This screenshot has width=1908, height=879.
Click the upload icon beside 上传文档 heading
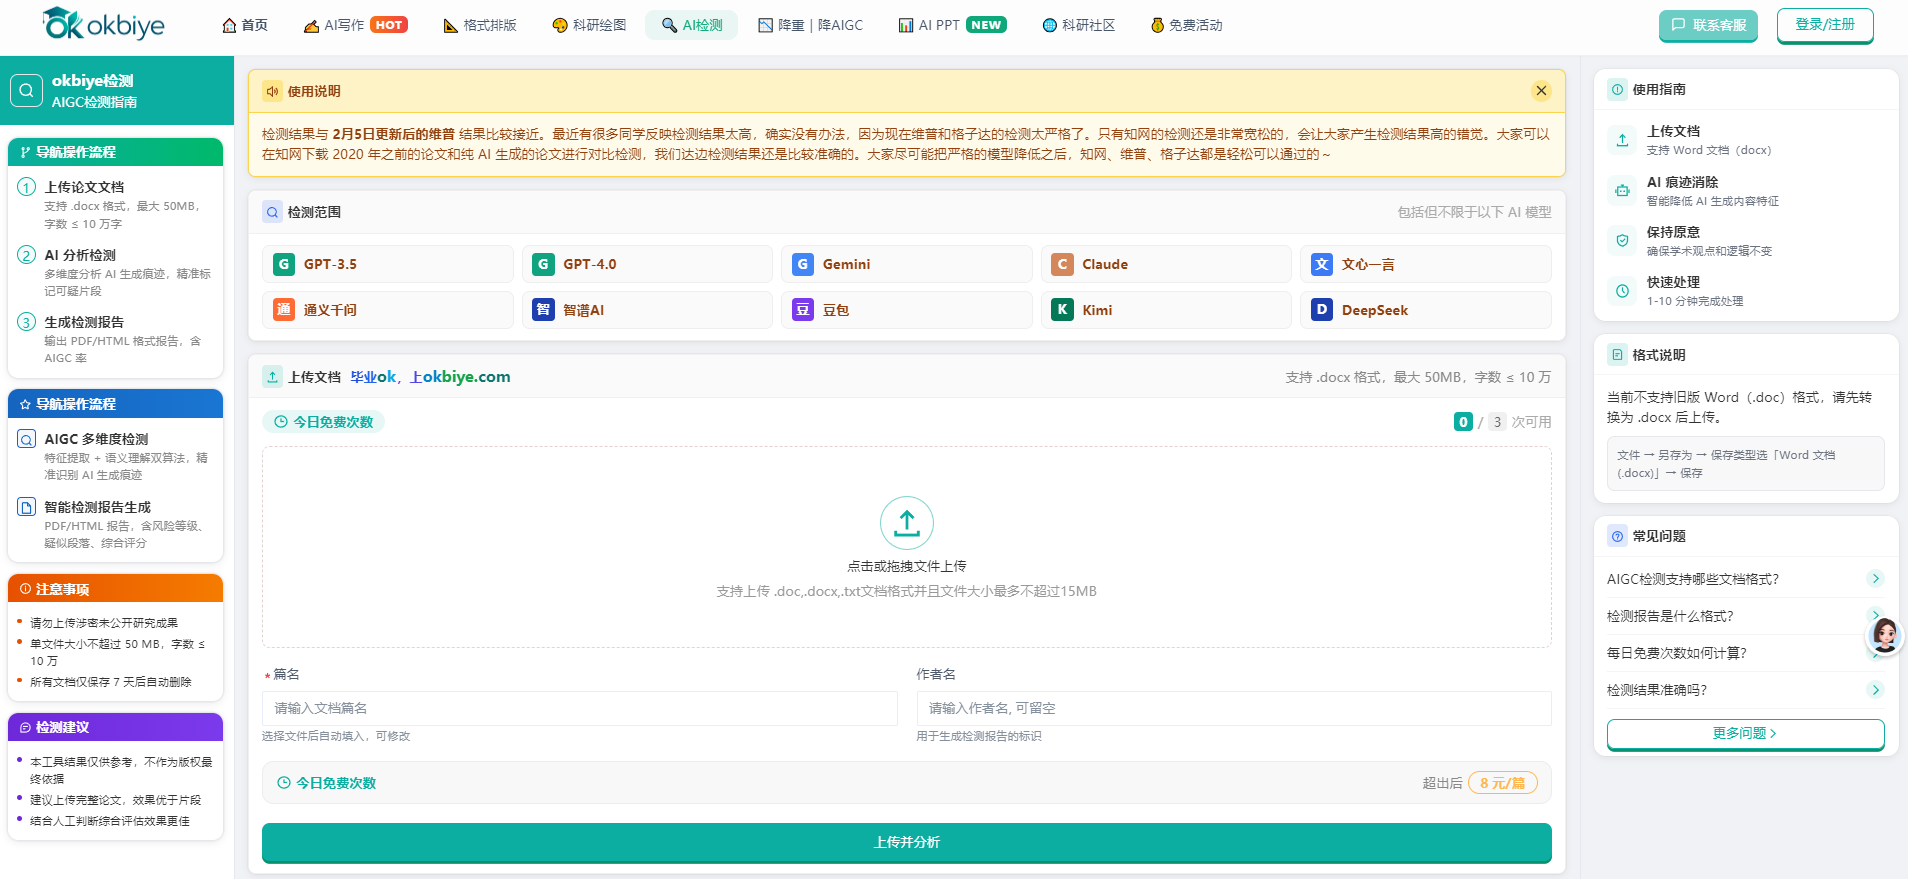[272, 377]
